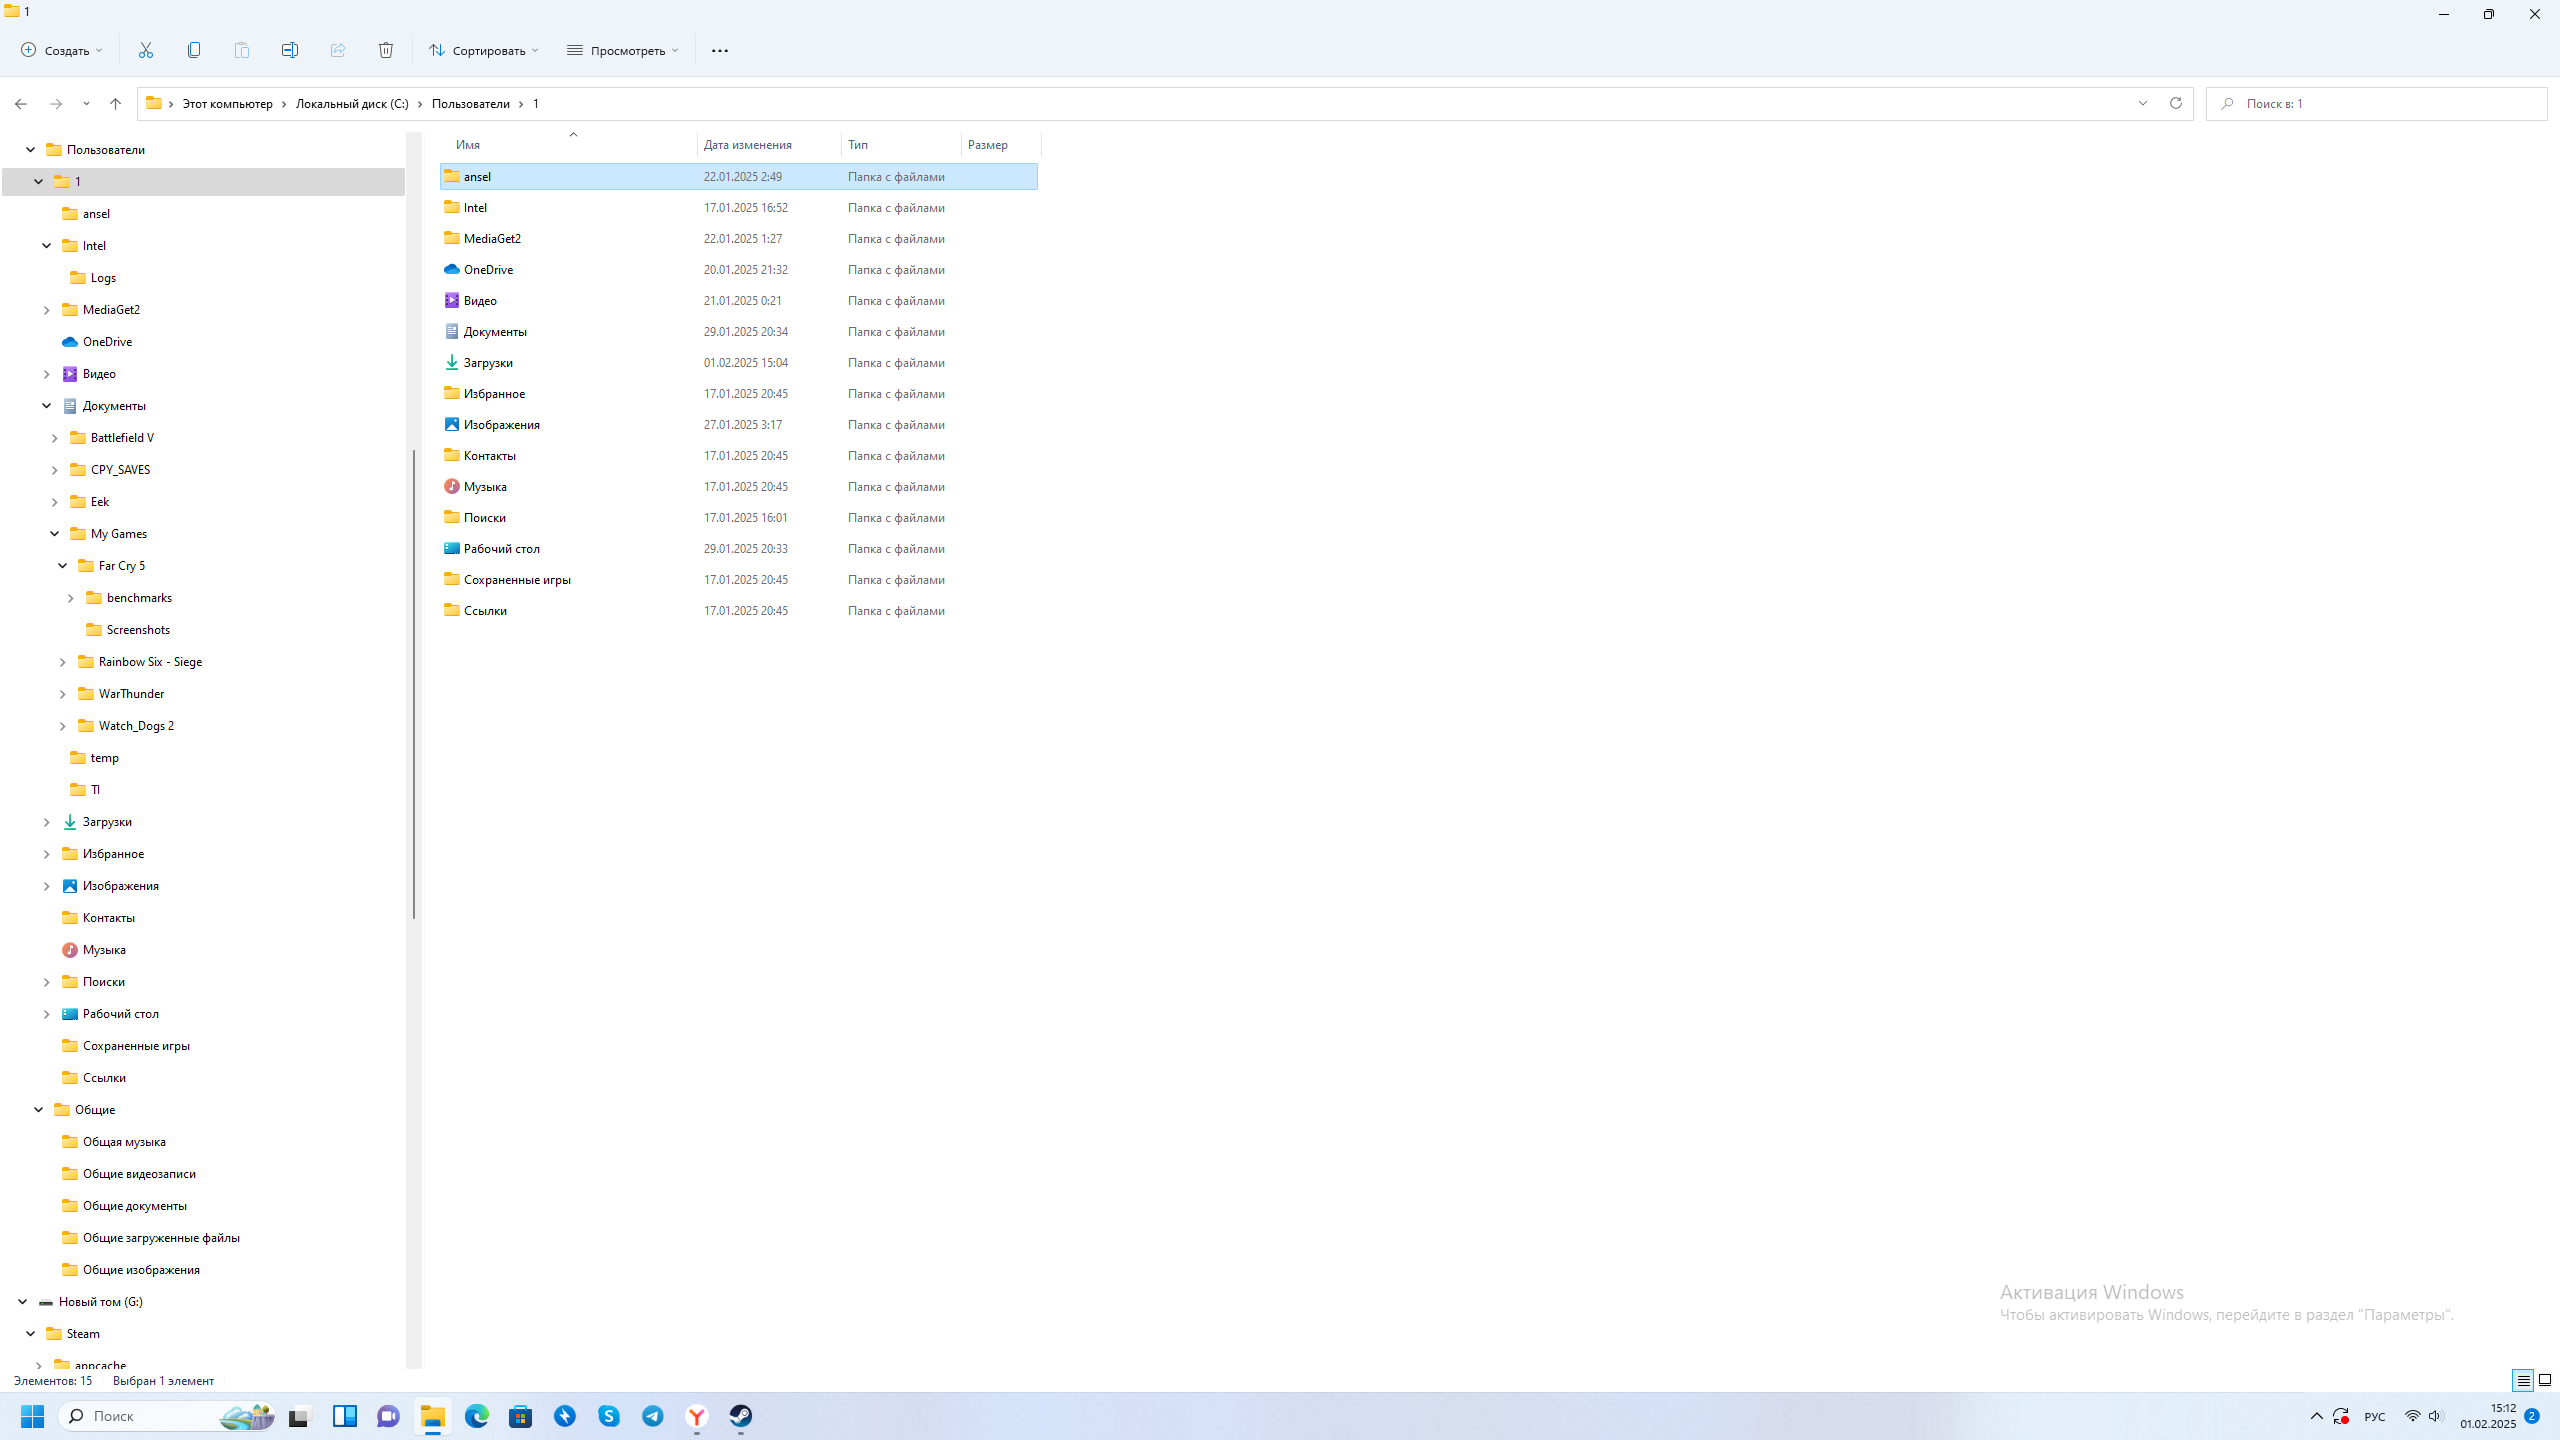Screen dimensions: 2560x1440
Task: Switch to details view icon at bottom-right
Action: 2523,1381
